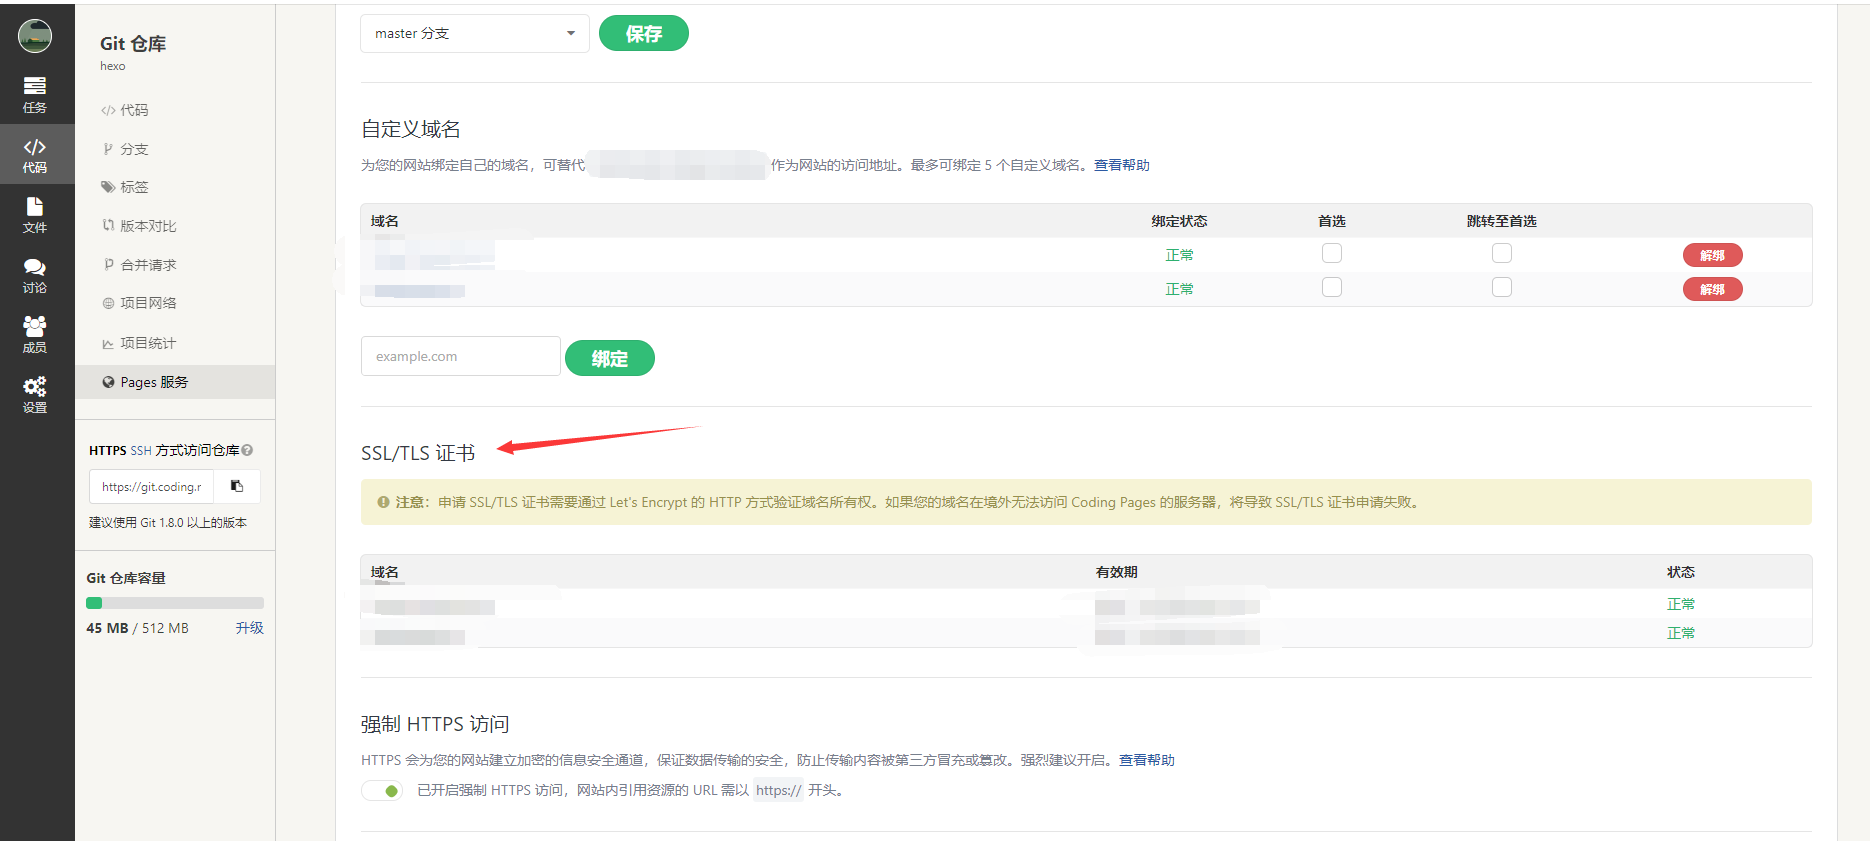The image size is (1870, 841).
Task: Click second domain's 正常 binding status
Action: (x=1180, y=289)
